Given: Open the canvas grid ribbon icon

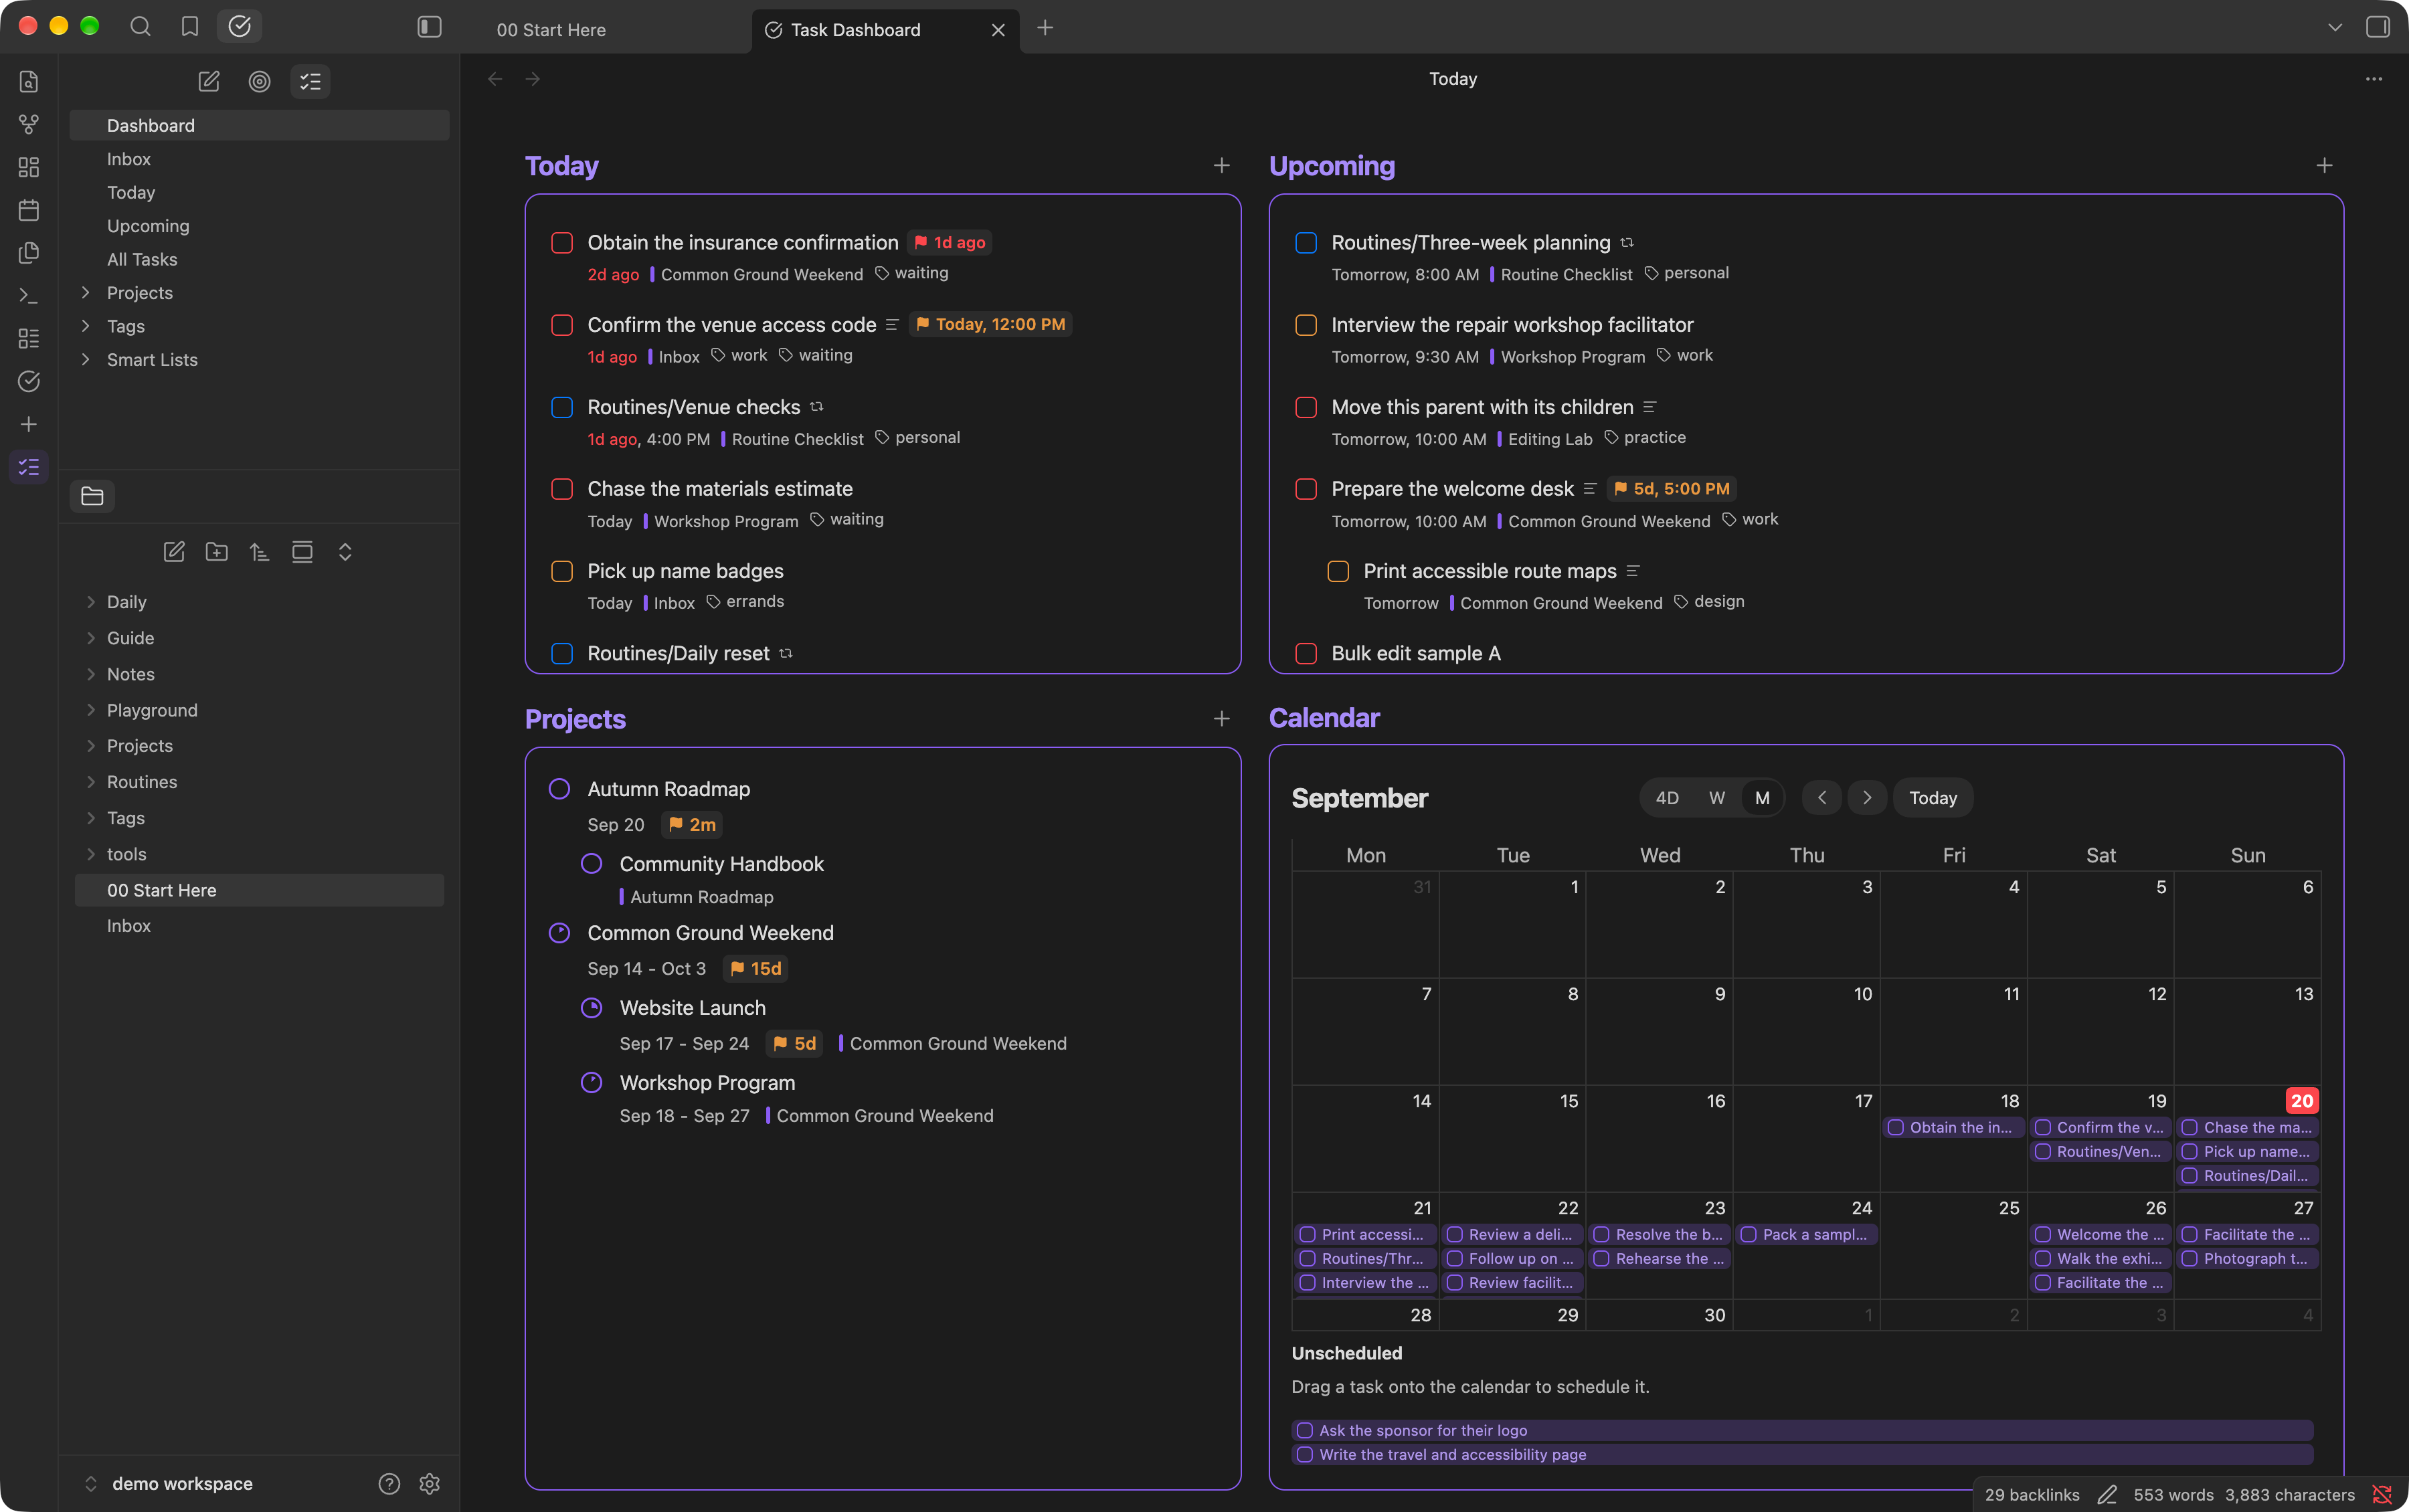Looking at the screenshot, I should click(x=29, y=167).
